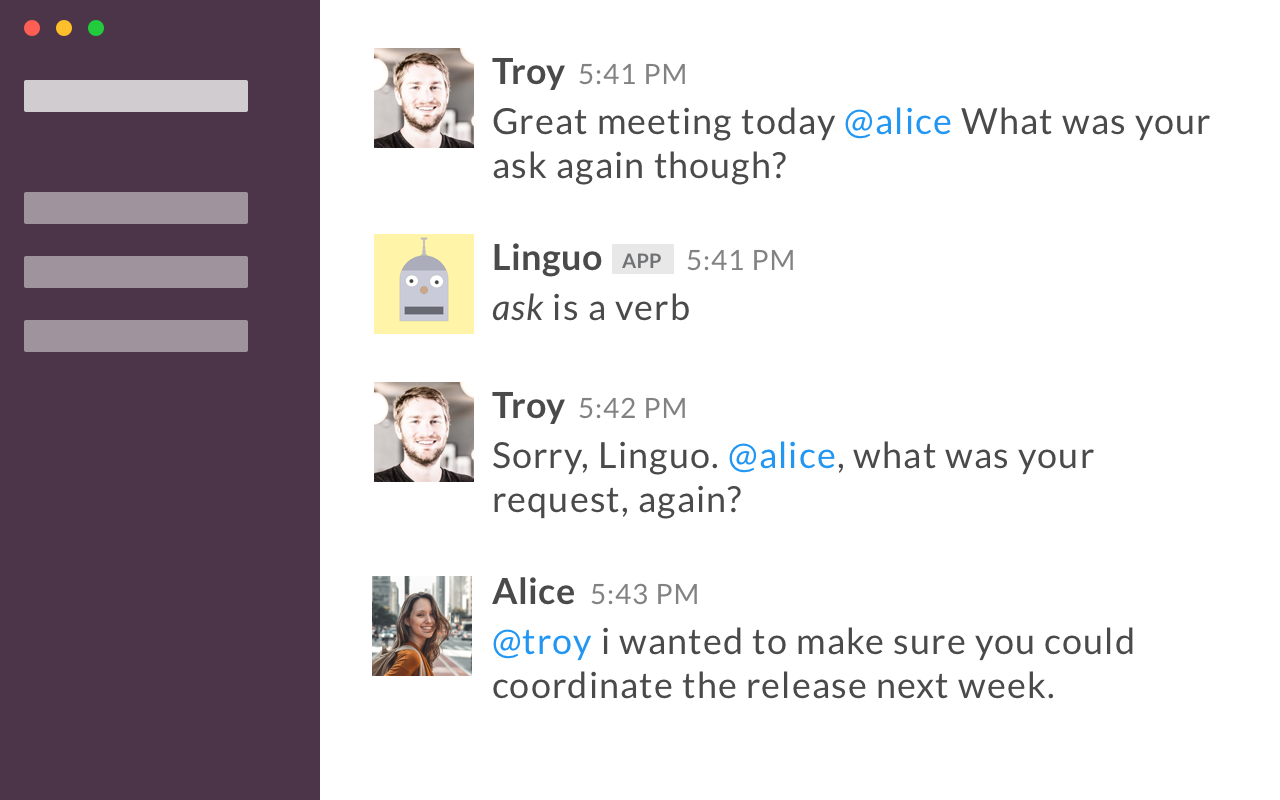Open the 5:43 PM timestamp on Alice's message
The image size is (1280, 800).
click(x=644, y=594)
